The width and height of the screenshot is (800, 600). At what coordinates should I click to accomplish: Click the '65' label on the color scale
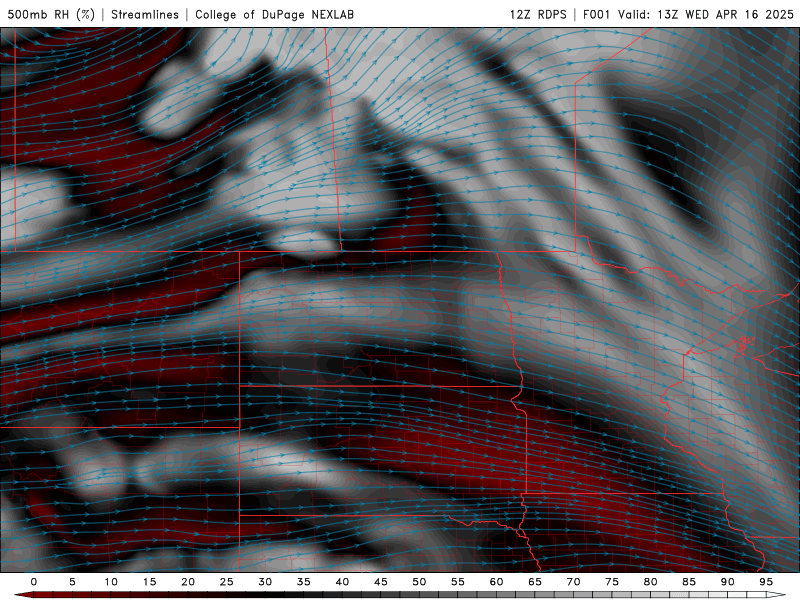click(x=535, y=582)
